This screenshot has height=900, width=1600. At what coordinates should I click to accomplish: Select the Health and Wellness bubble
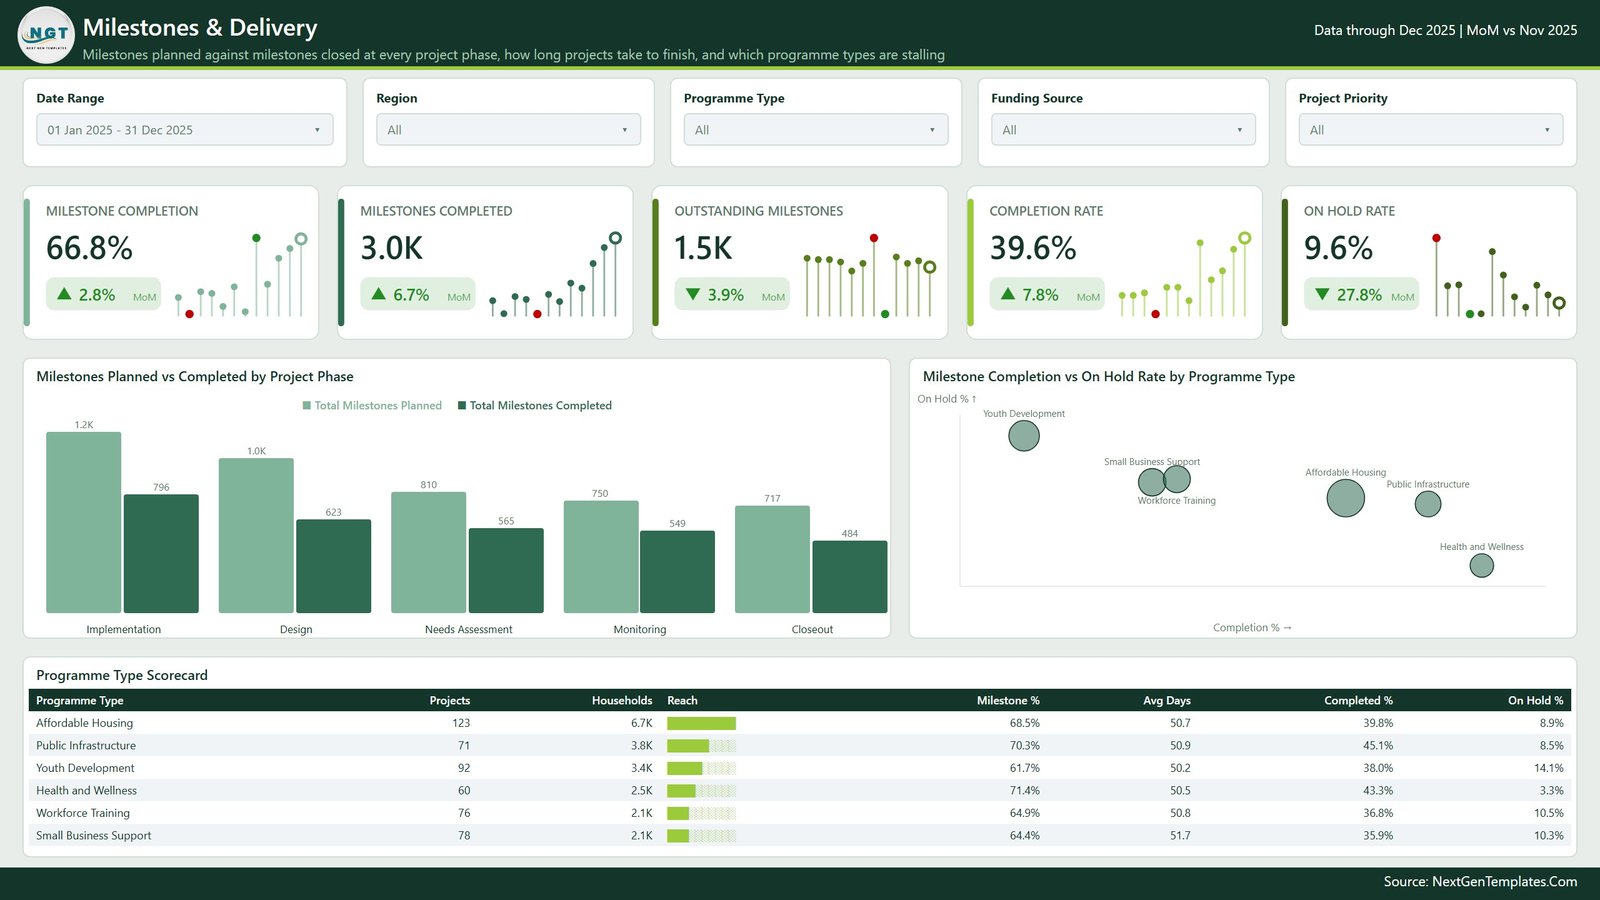(x=1482, y=566)
